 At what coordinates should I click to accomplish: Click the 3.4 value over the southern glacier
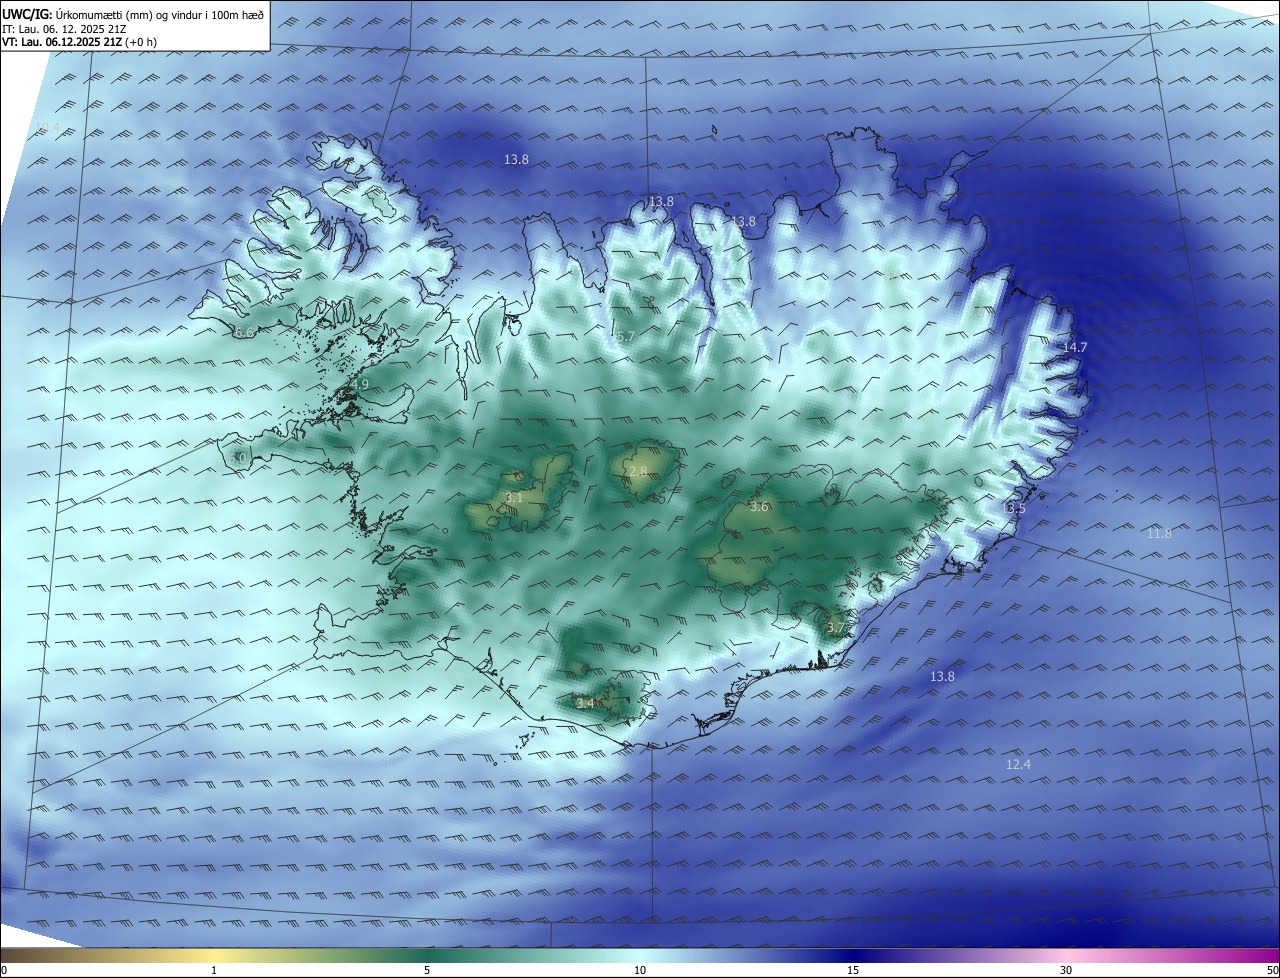[585, 704]
